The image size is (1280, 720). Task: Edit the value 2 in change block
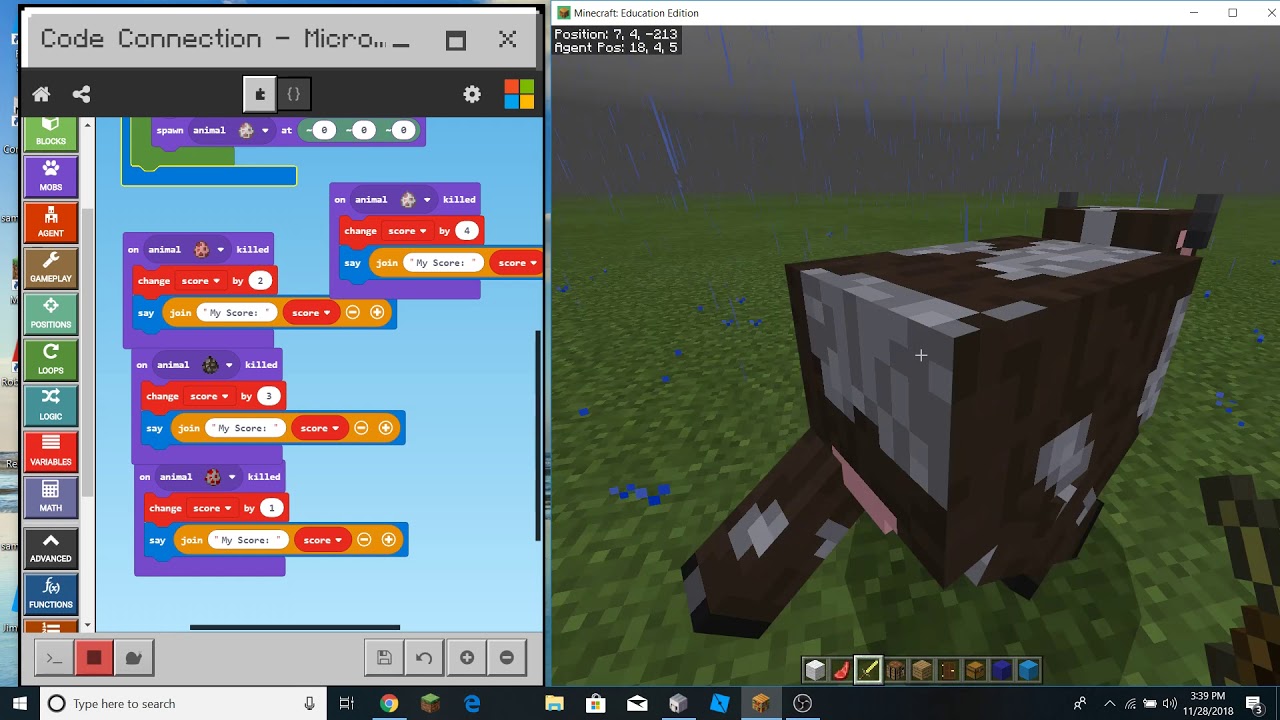[260, 281]
